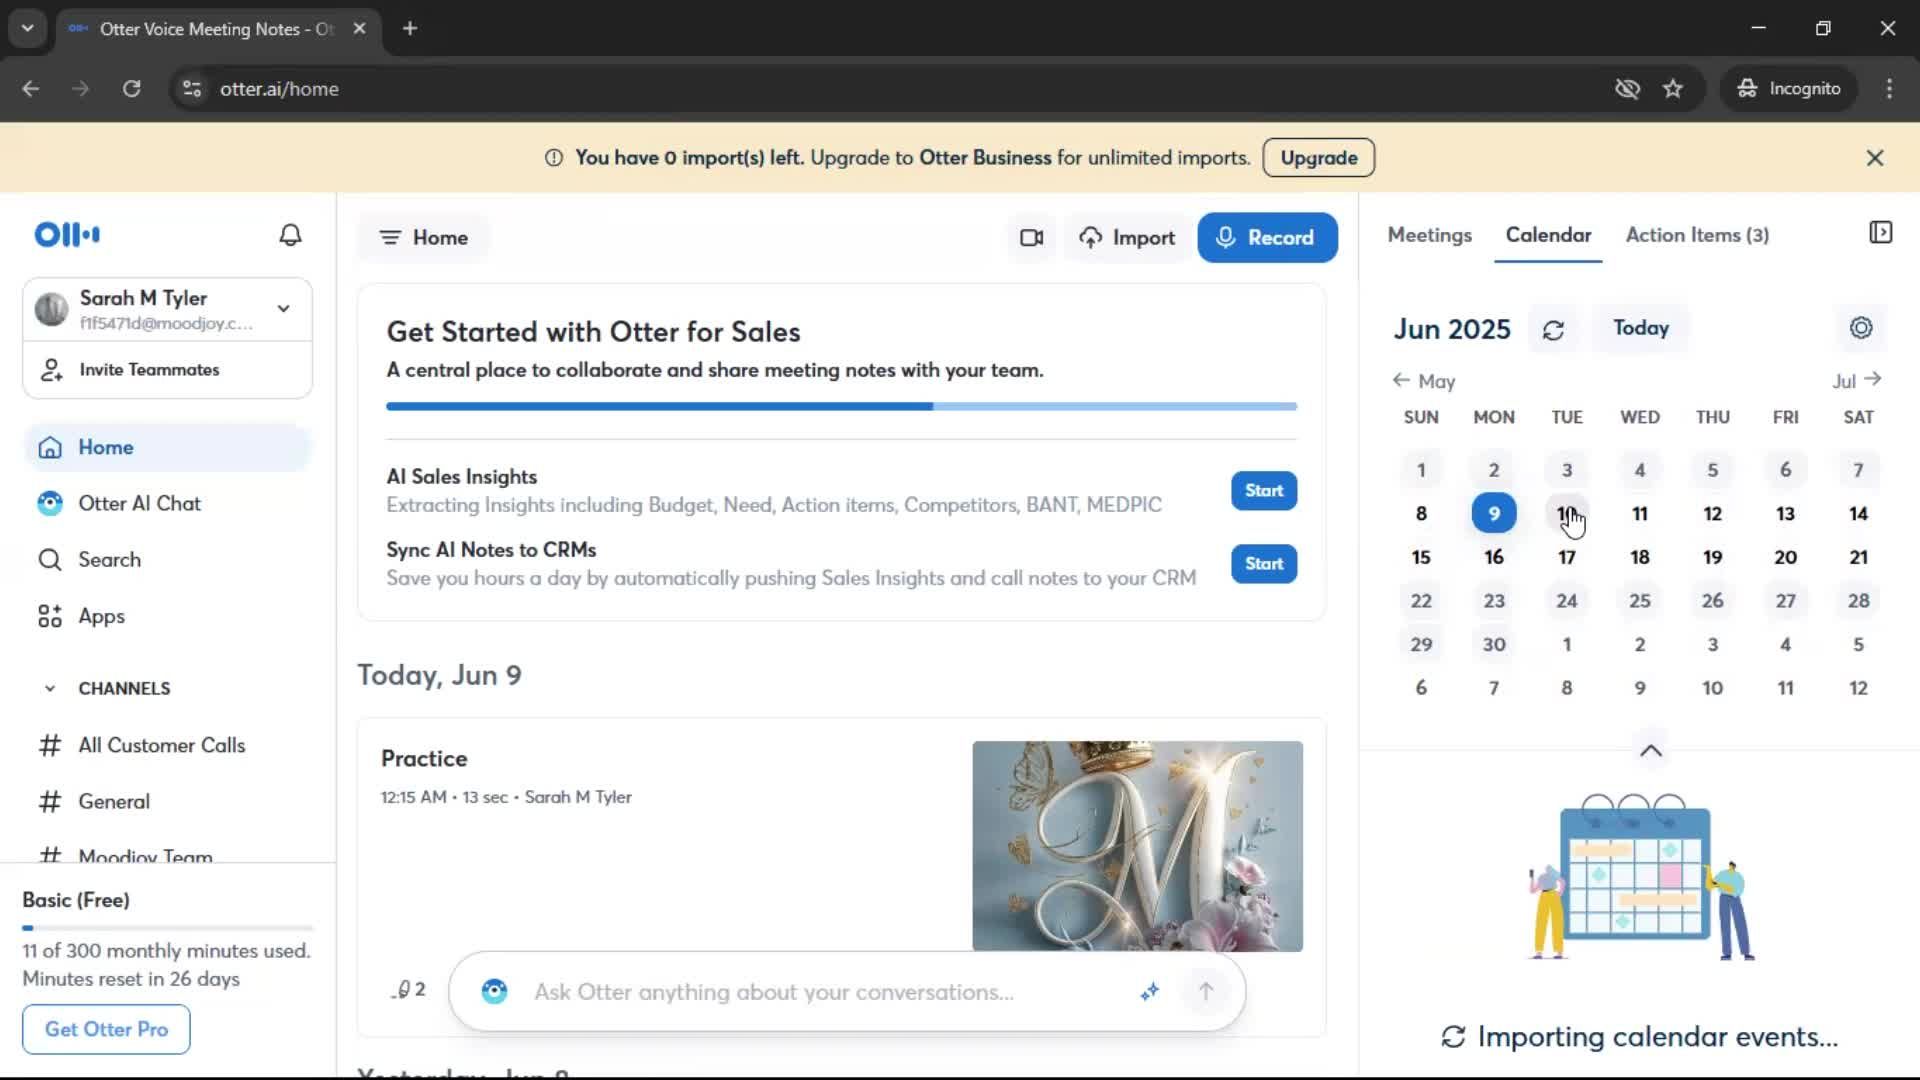Click Invite Teammates
Screen dimensions: 1920x1080
coord(167,370)
